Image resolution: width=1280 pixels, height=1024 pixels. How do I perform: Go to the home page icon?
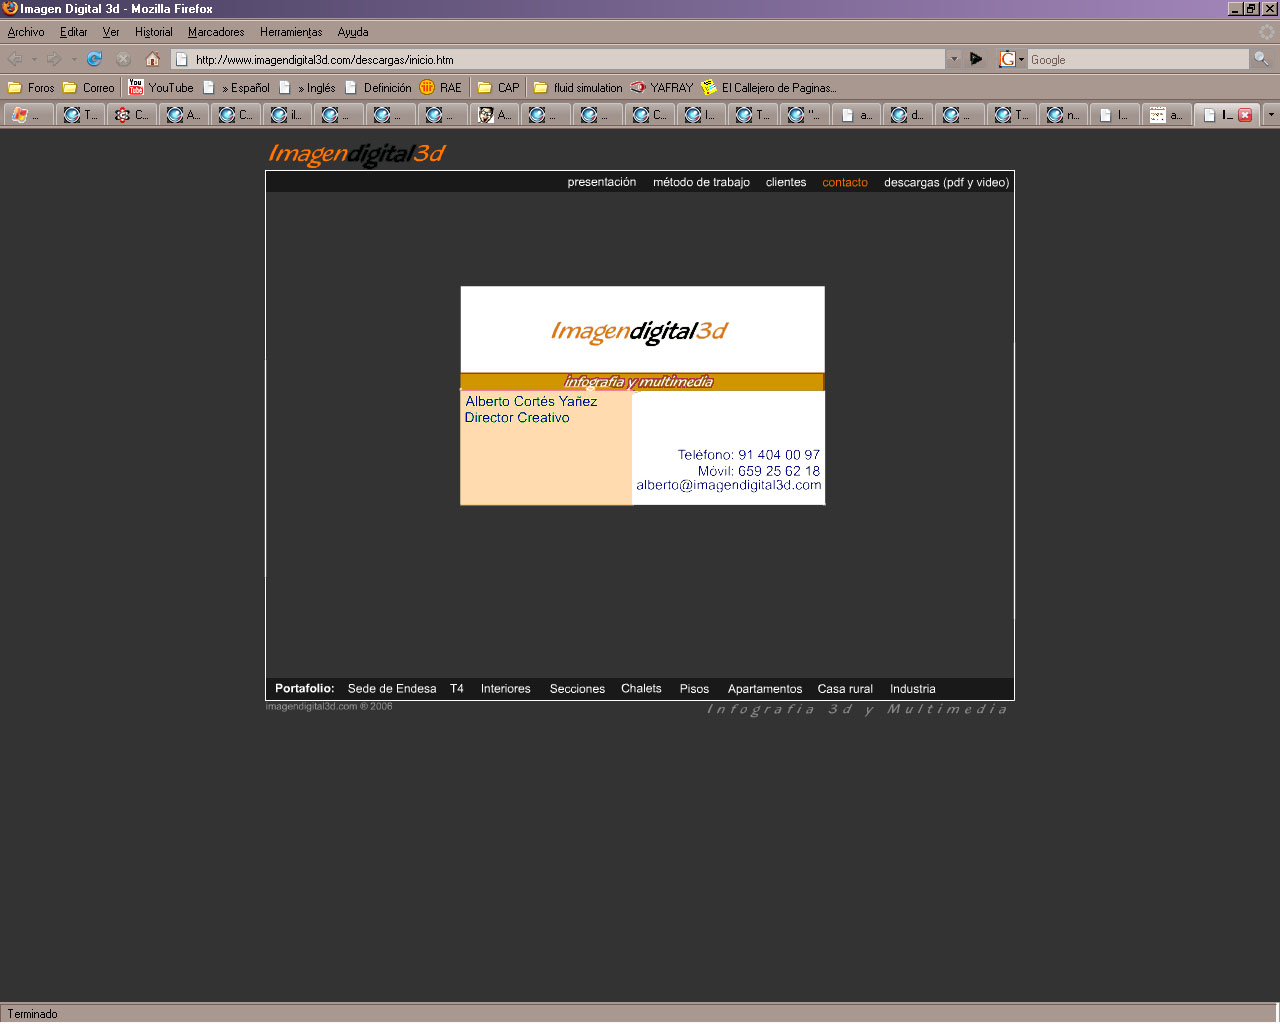[153, 59]
